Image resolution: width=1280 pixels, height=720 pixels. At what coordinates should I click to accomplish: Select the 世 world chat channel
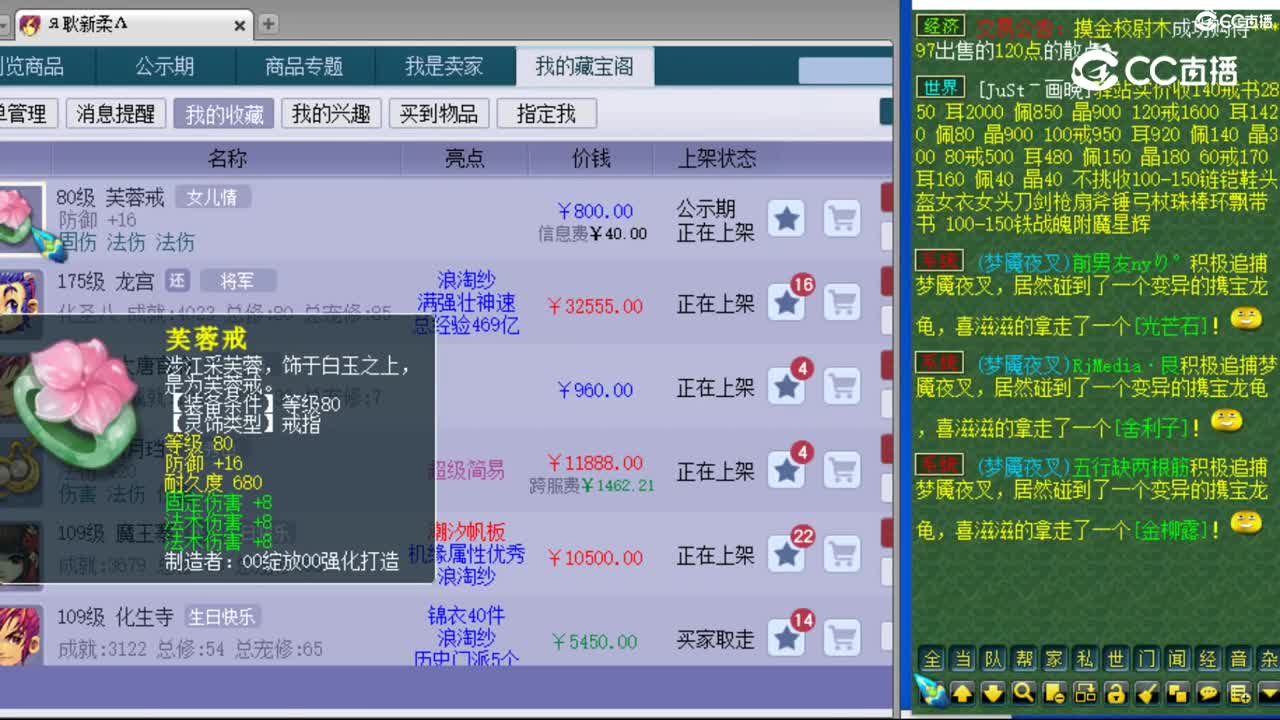[x=1116, y=659]
